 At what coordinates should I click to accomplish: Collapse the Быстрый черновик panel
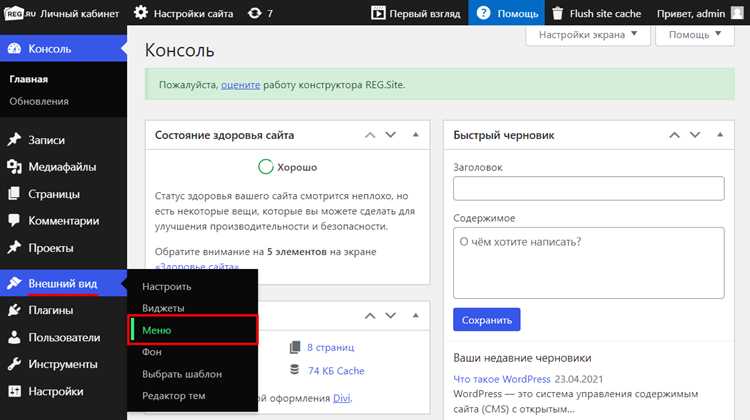click(720, 135)
